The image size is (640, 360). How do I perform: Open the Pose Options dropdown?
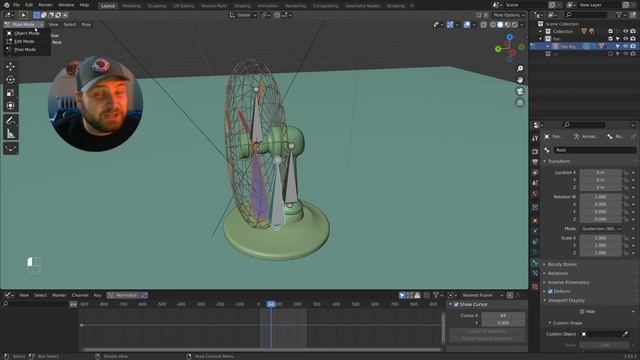[x=508, y=15]
